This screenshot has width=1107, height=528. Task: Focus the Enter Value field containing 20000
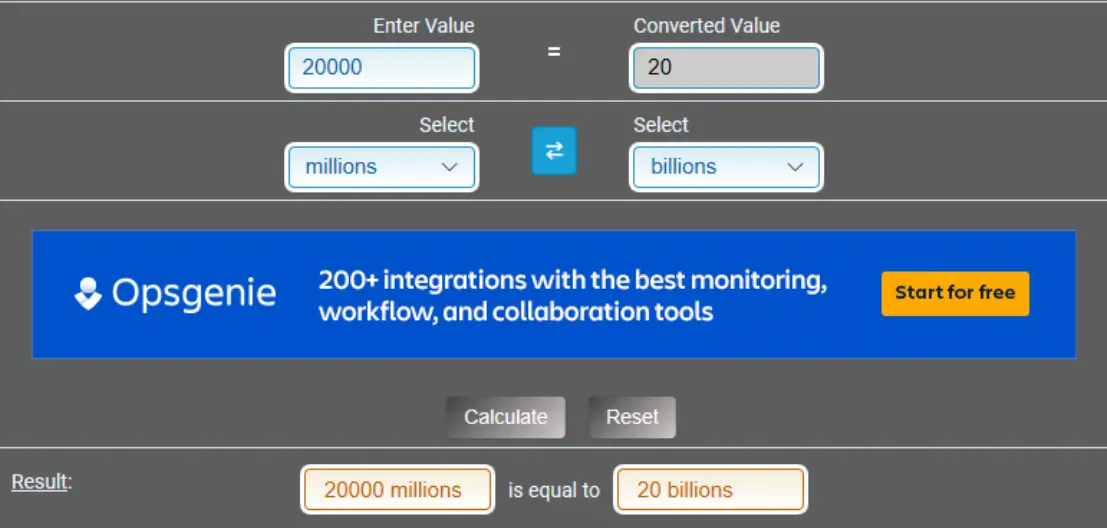(x=381, y=68)
